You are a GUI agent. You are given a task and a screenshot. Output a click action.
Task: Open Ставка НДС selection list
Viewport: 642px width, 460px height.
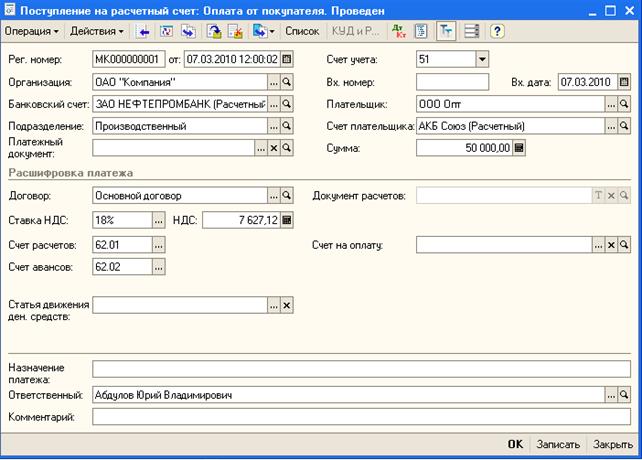pyautogui.click(x=158, y=220)
